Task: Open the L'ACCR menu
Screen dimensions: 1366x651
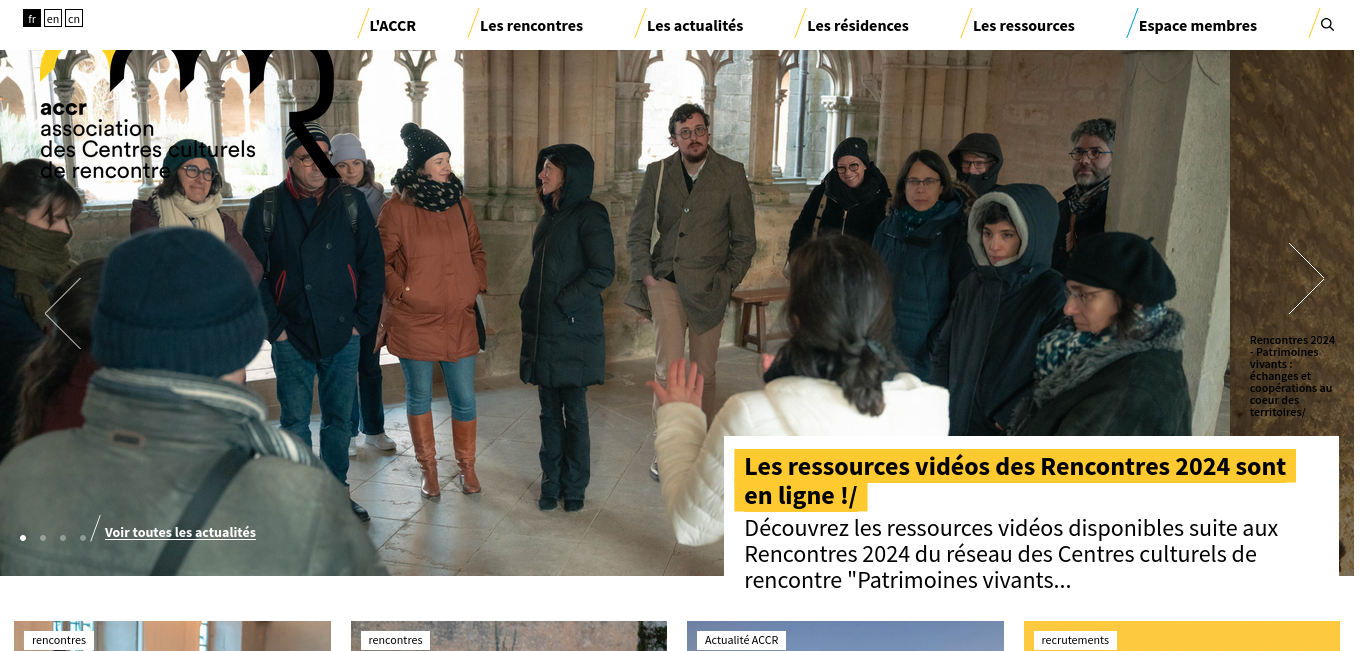Action: [x=392, y=26]
